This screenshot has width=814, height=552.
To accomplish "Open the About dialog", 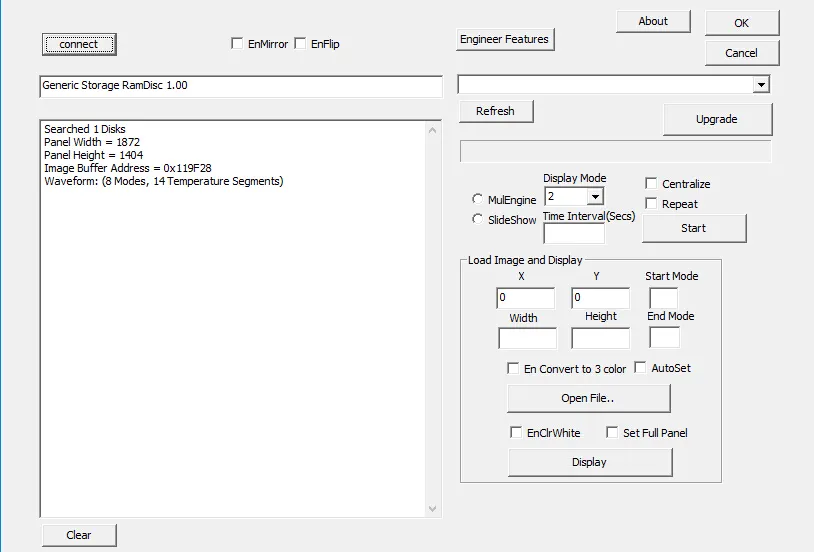I will (x=653, y=21).
